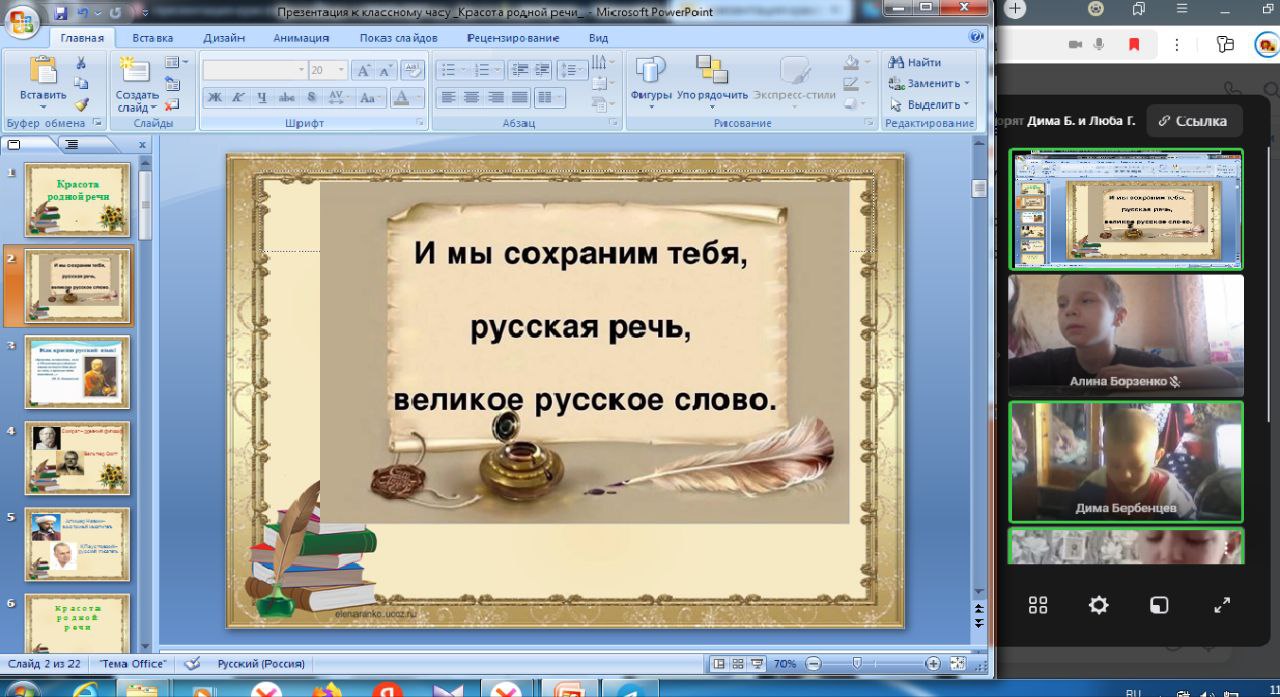Open the Выделить select dropdown
The height and width of the screenshot is (697, 1280).
tap(929, 104)
